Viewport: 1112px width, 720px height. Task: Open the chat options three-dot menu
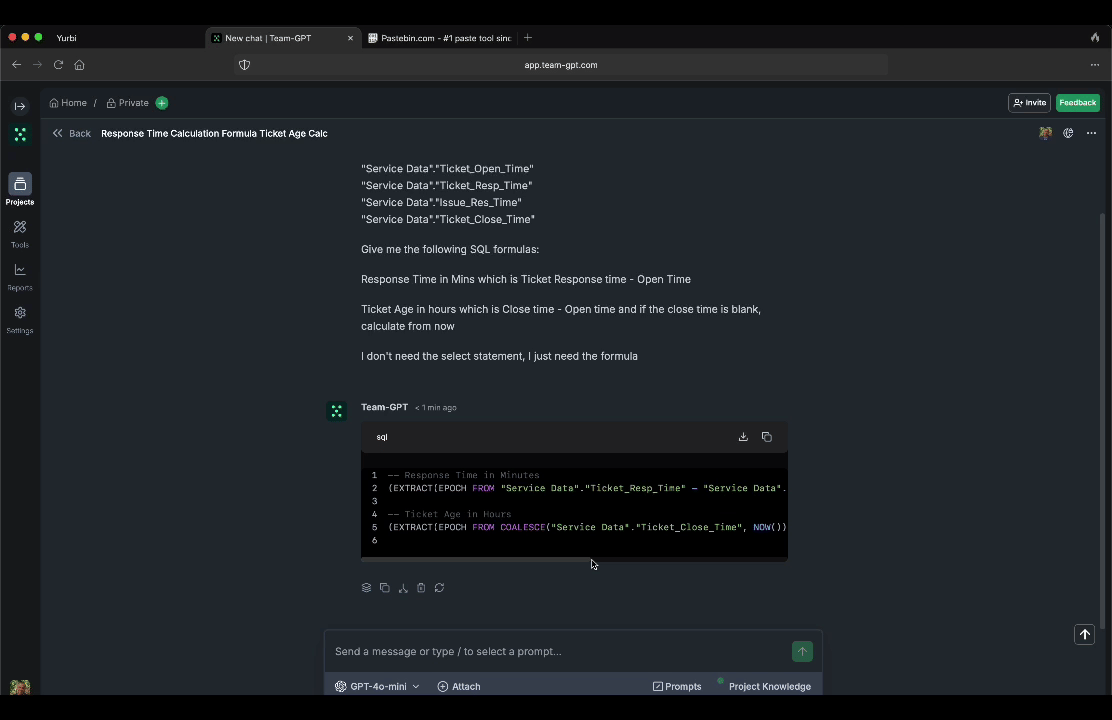[1091, 133]
